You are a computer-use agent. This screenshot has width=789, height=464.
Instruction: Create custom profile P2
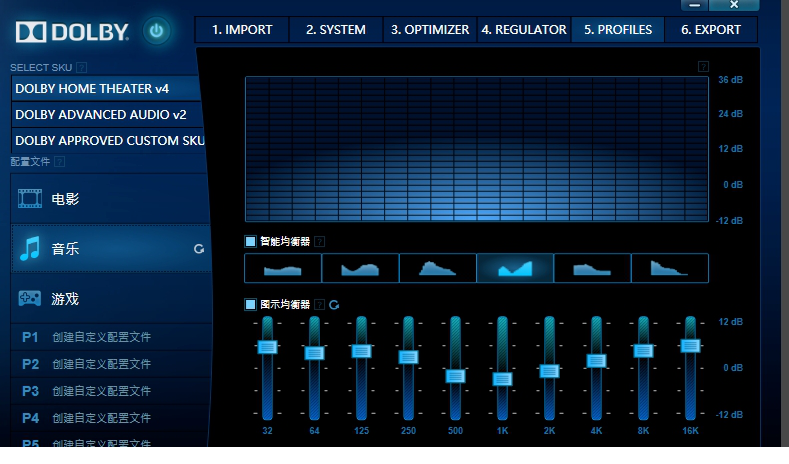pyautogui.click(x=111, y=364)
